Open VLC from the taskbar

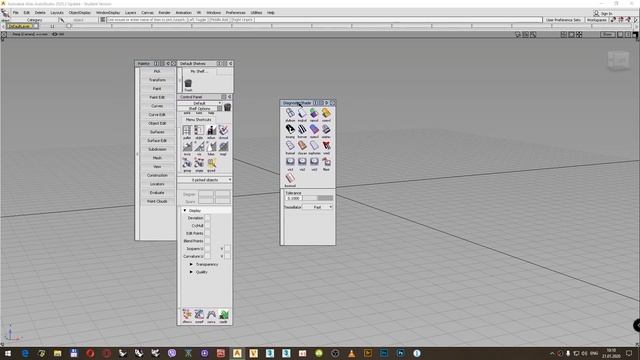(x=351, y=353)
